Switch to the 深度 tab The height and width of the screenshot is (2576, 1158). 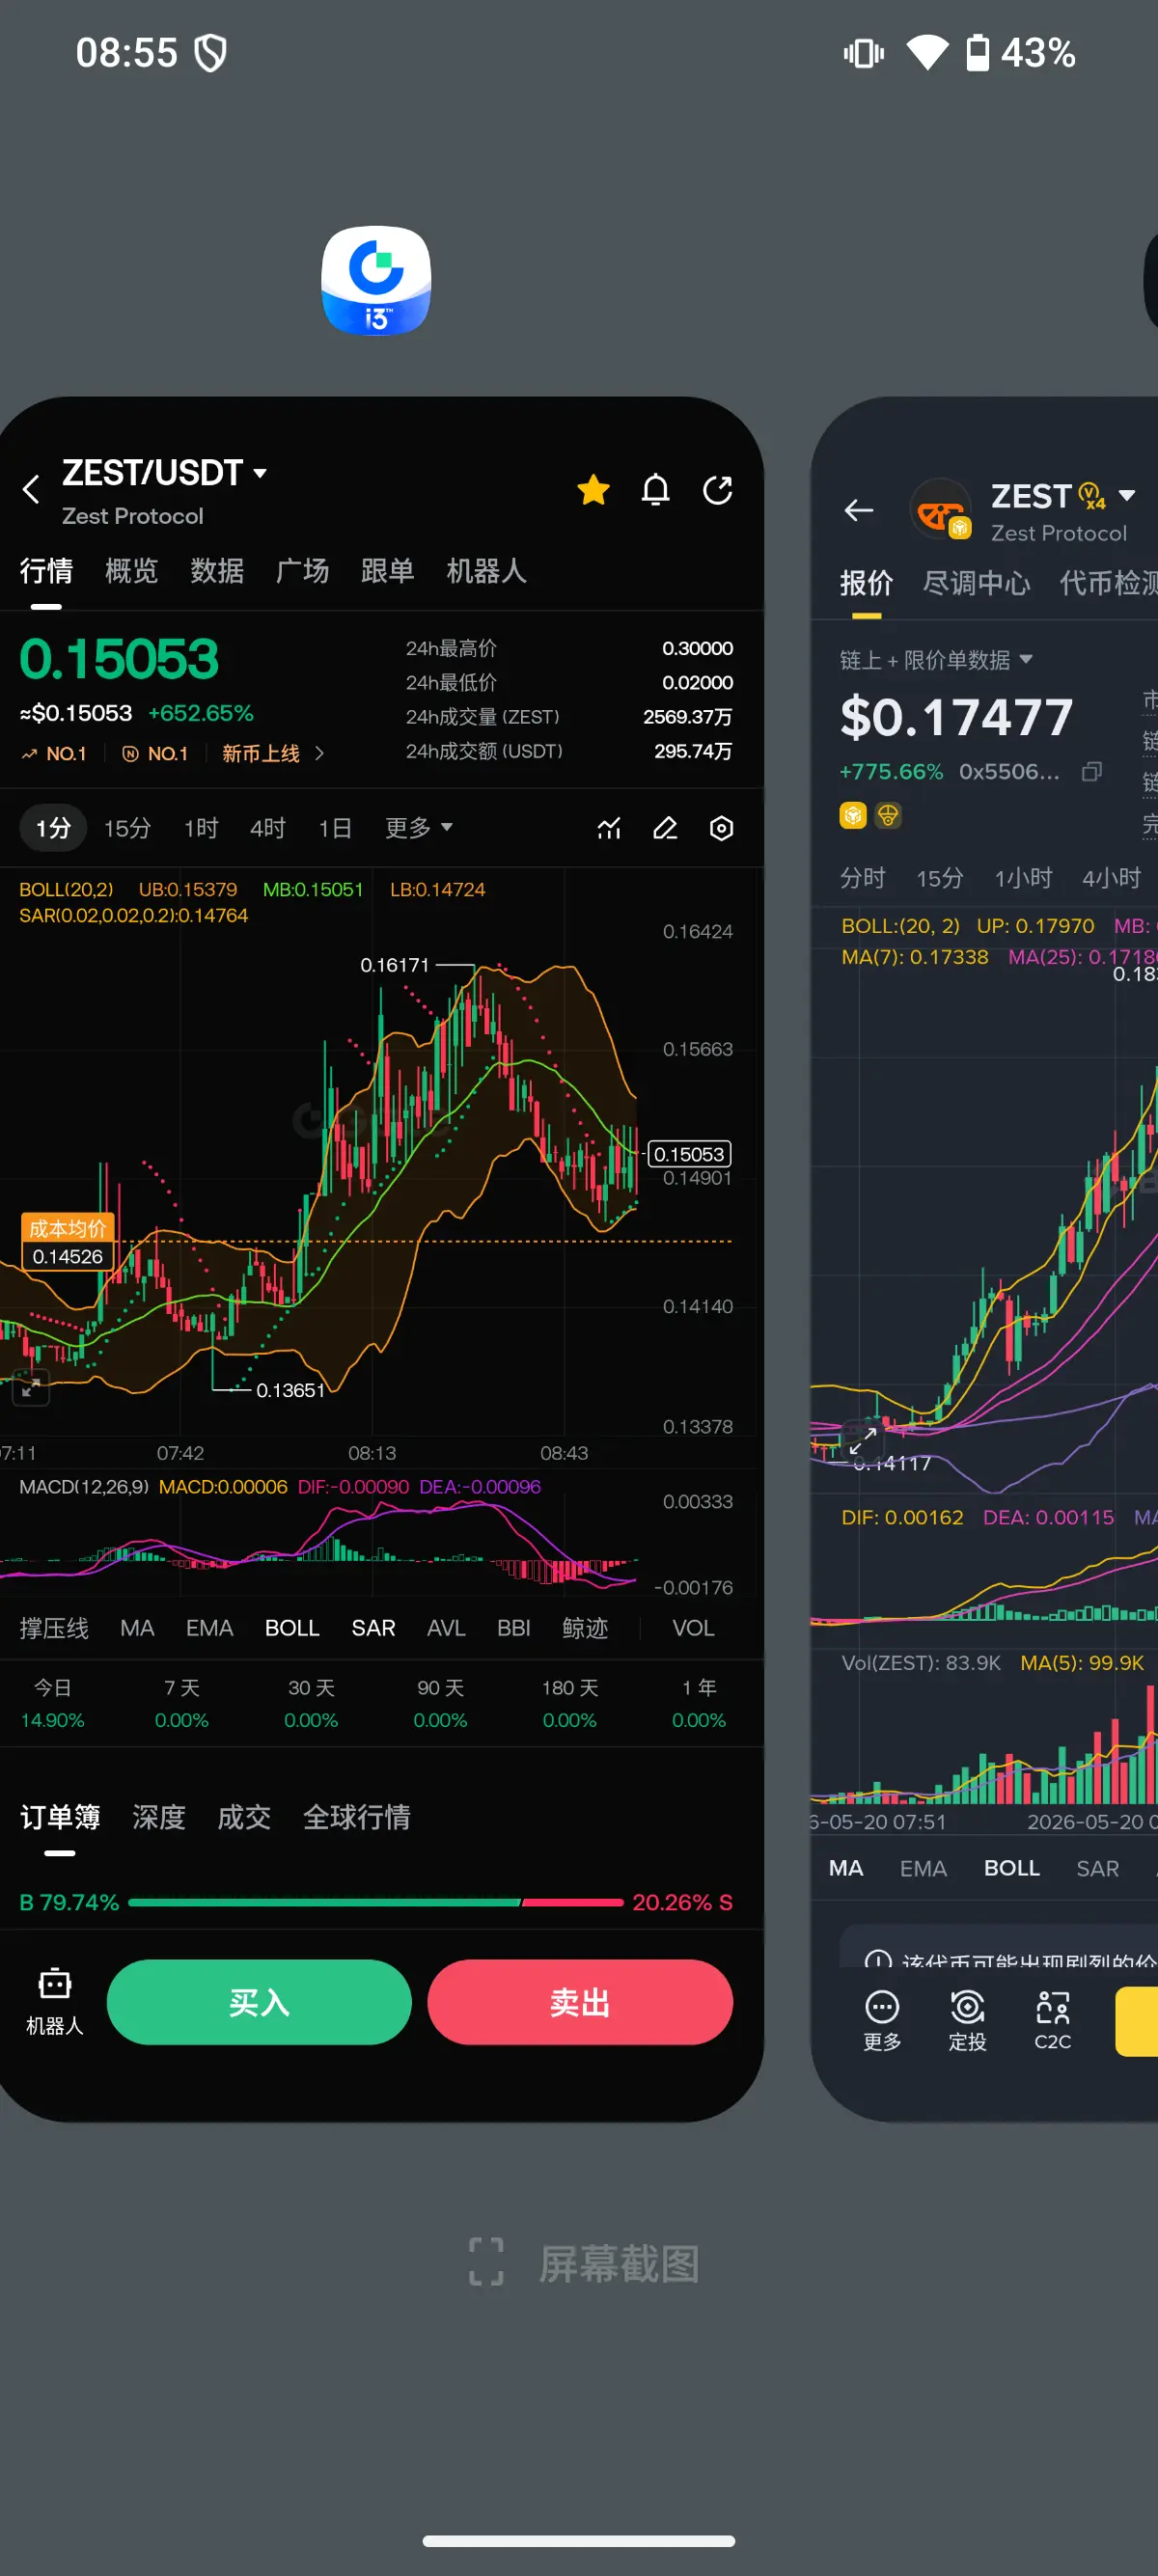(x=159, y=1817)
